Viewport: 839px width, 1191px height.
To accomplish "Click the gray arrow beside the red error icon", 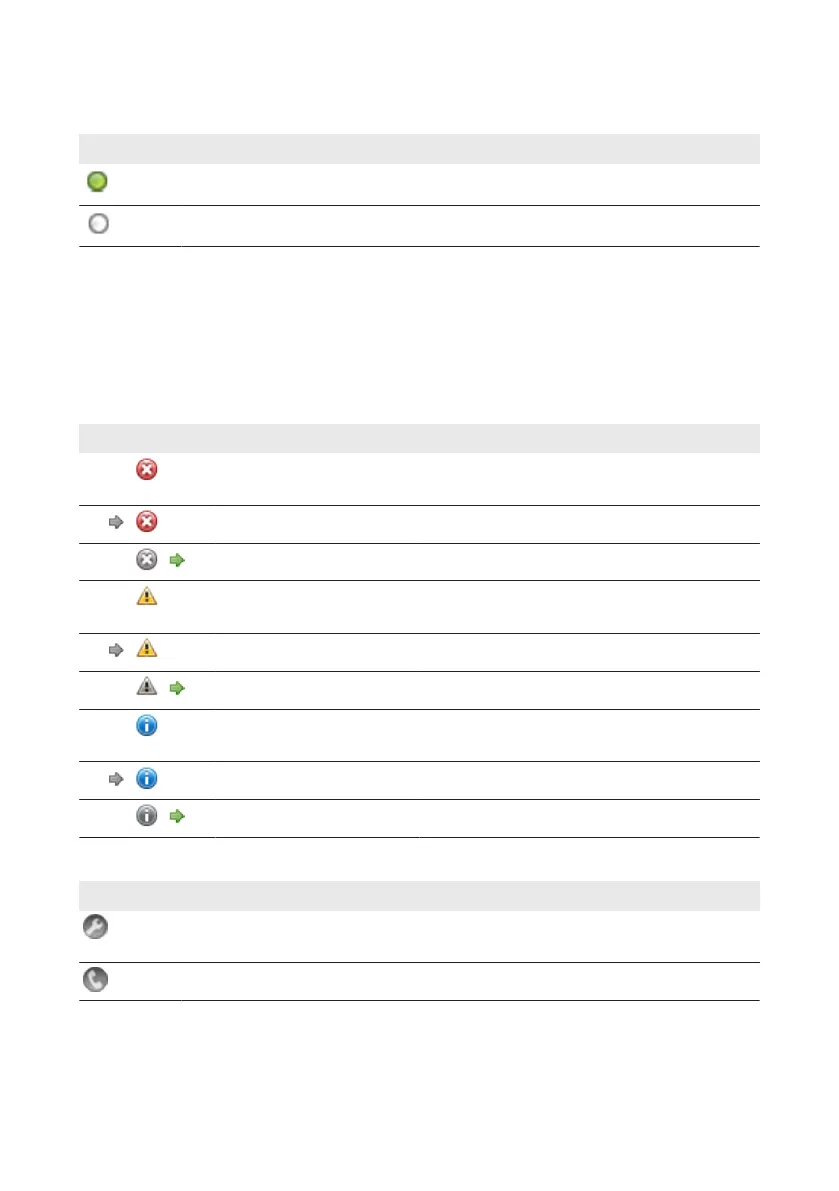I will (x=116, y=522).
